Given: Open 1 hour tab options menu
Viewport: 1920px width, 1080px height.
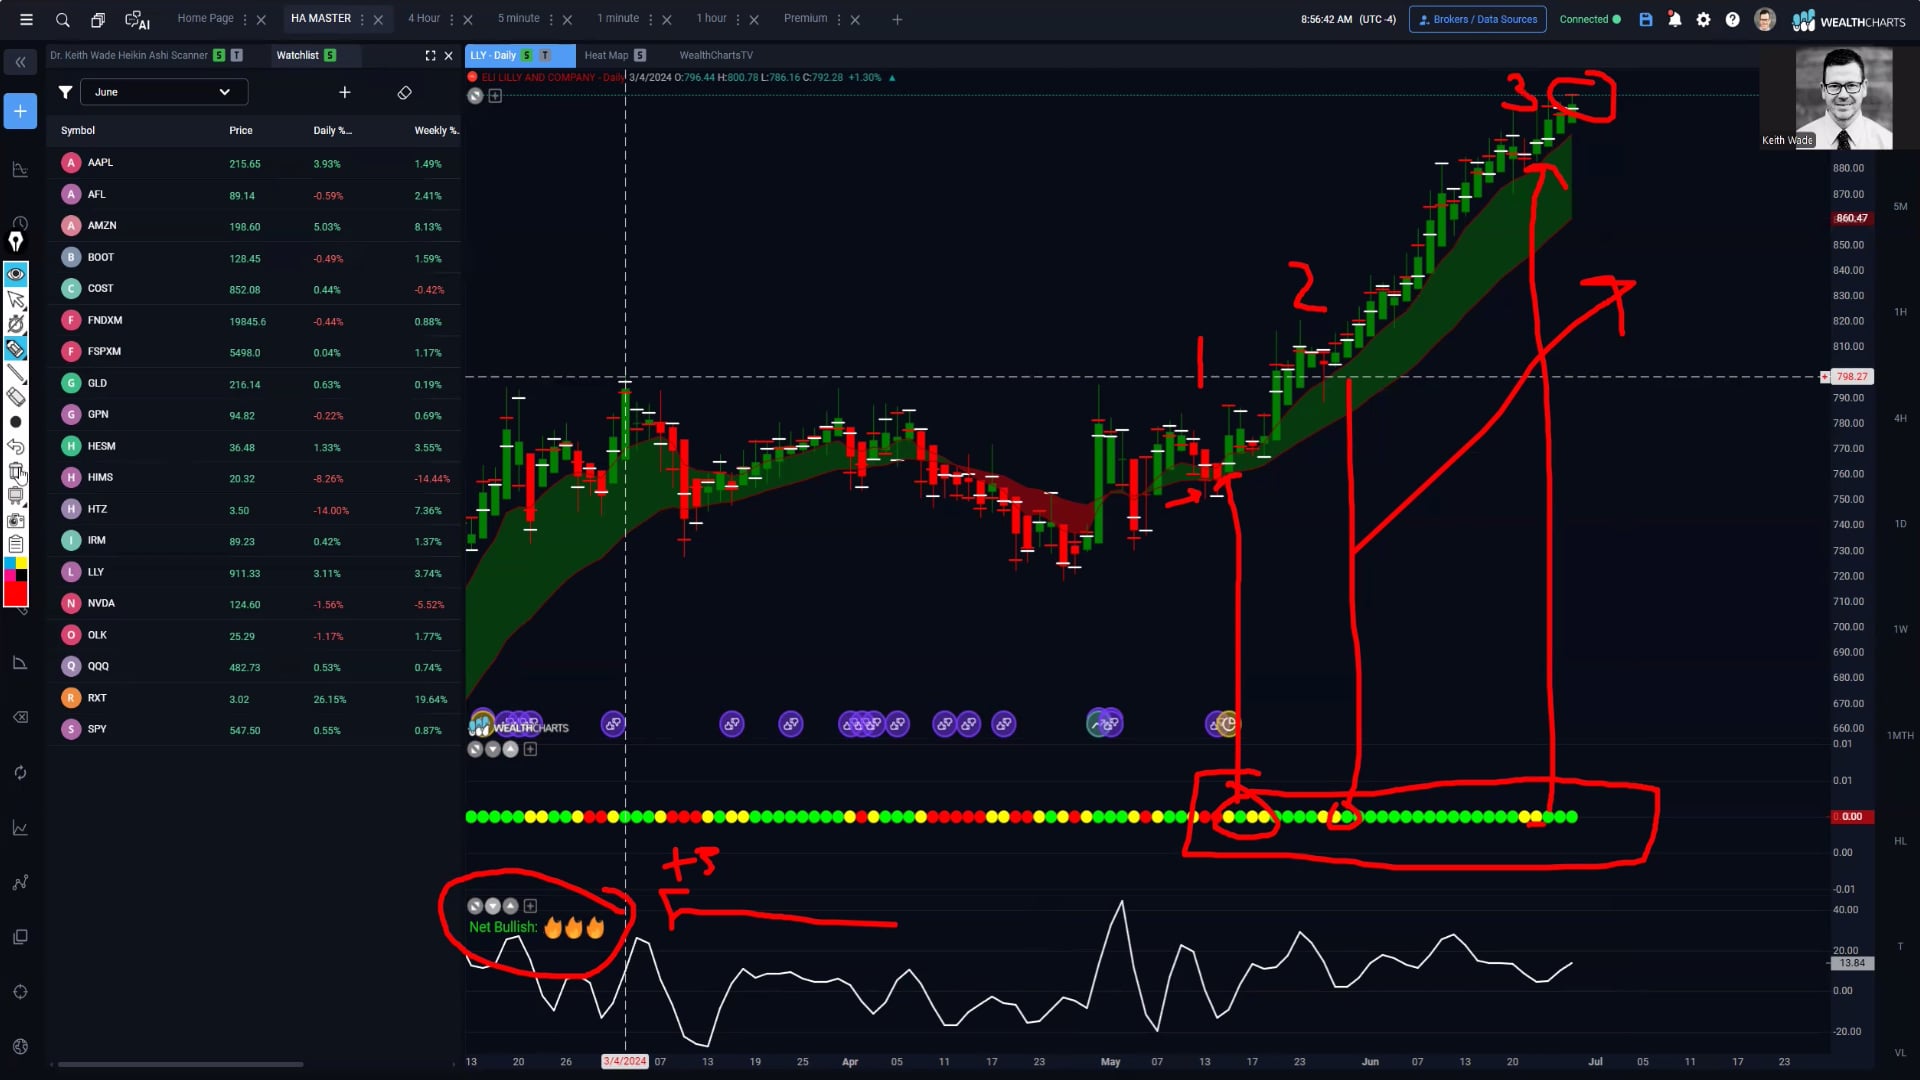Looking at the screenshot, I should 738,19.
